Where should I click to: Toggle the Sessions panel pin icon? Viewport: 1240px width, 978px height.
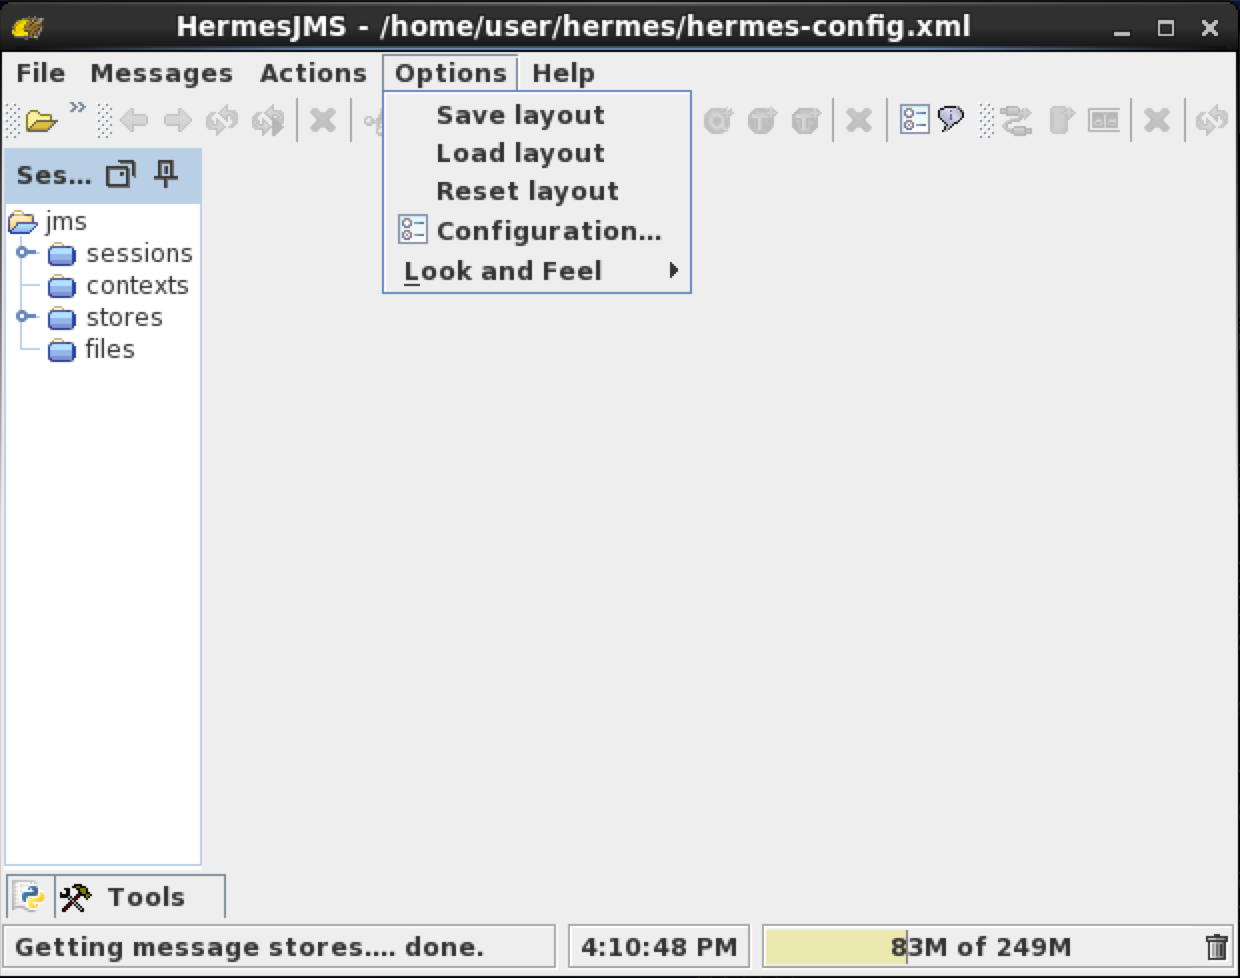click(x=166, y=174)
